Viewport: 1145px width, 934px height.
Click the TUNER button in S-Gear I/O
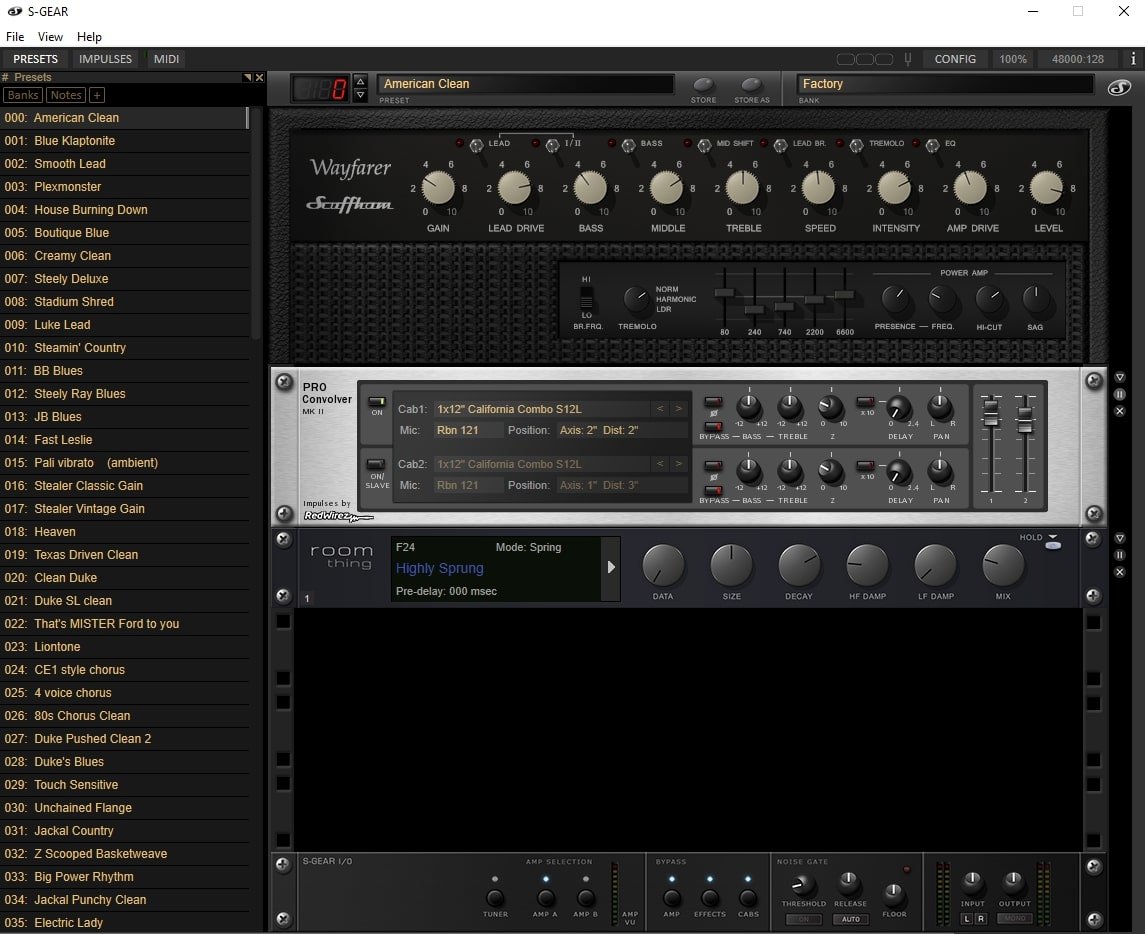point(495,898)
